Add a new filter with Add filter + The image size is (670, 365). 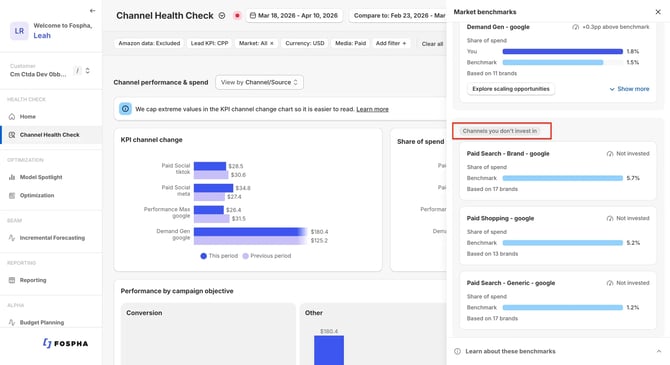coord(391,43)
